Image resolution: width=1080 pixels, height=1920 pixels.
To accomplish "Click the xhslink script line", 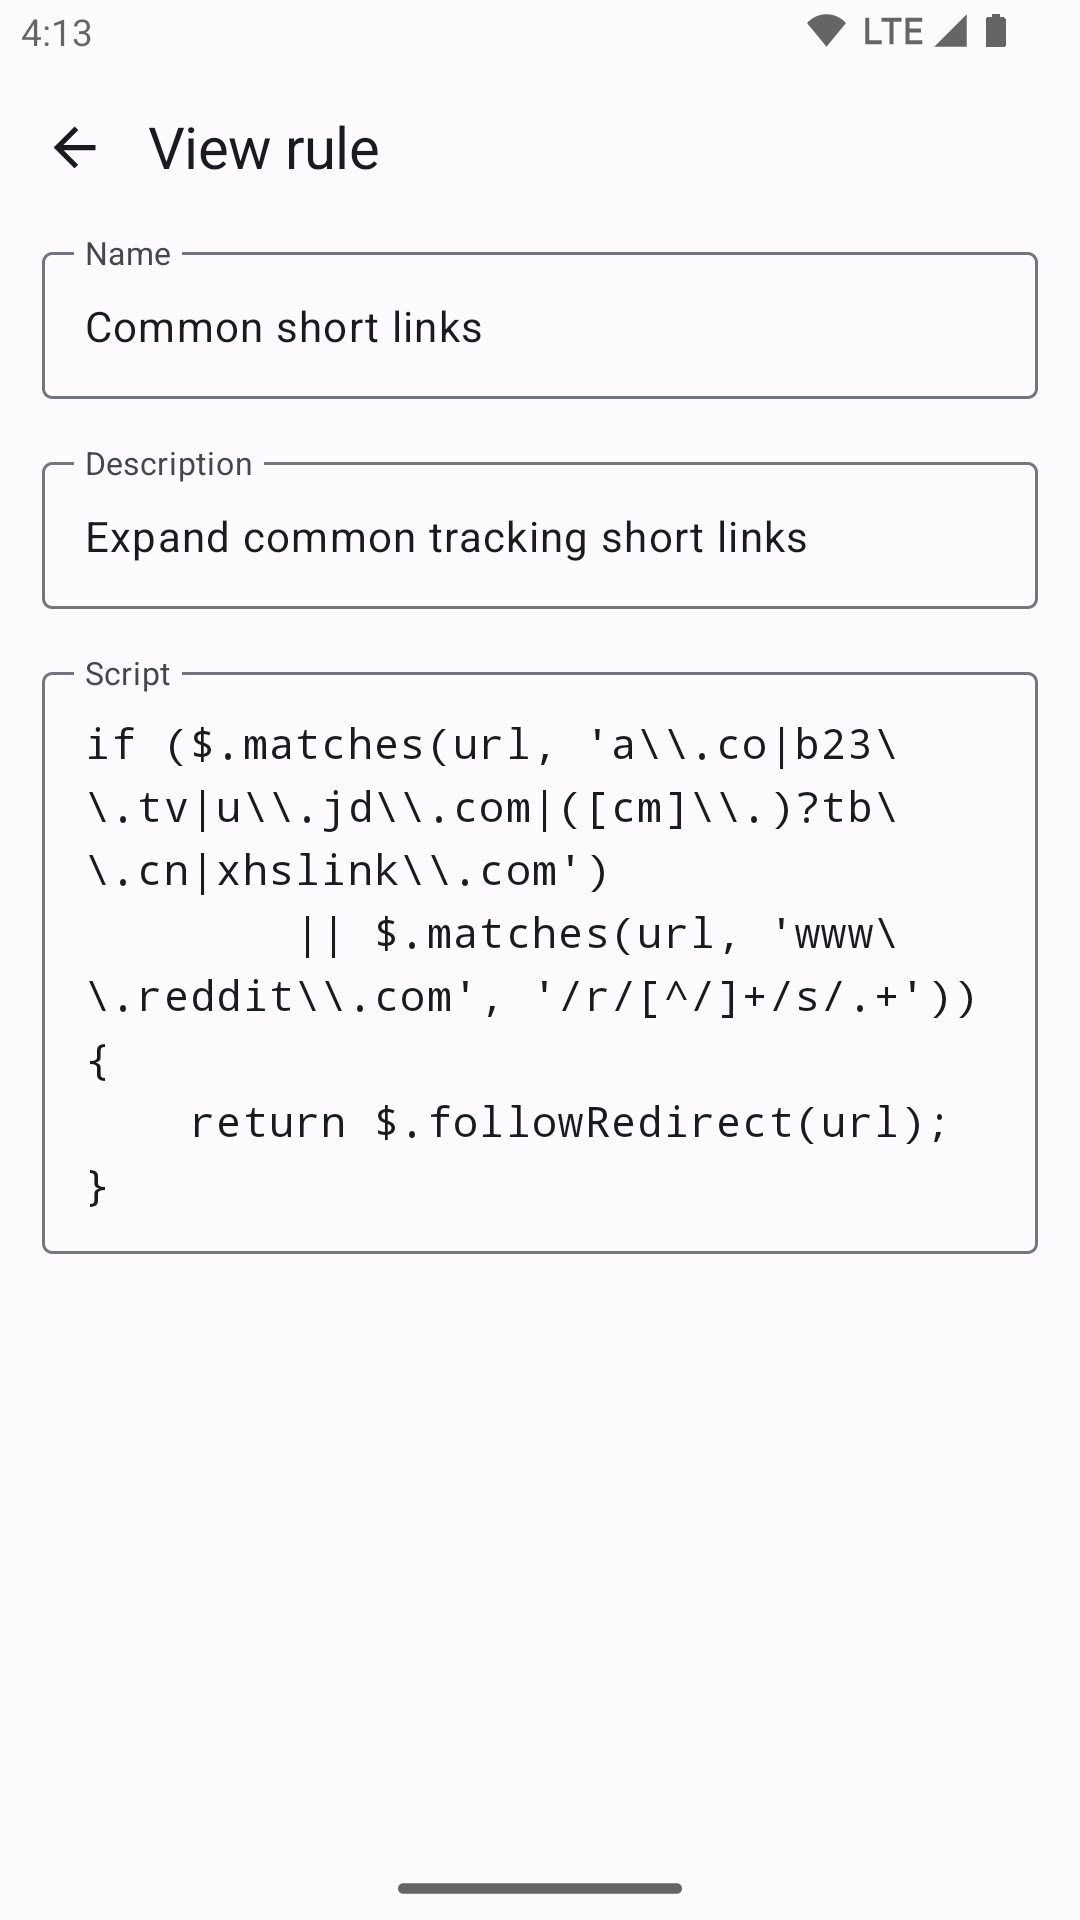I will pos(348,871).
